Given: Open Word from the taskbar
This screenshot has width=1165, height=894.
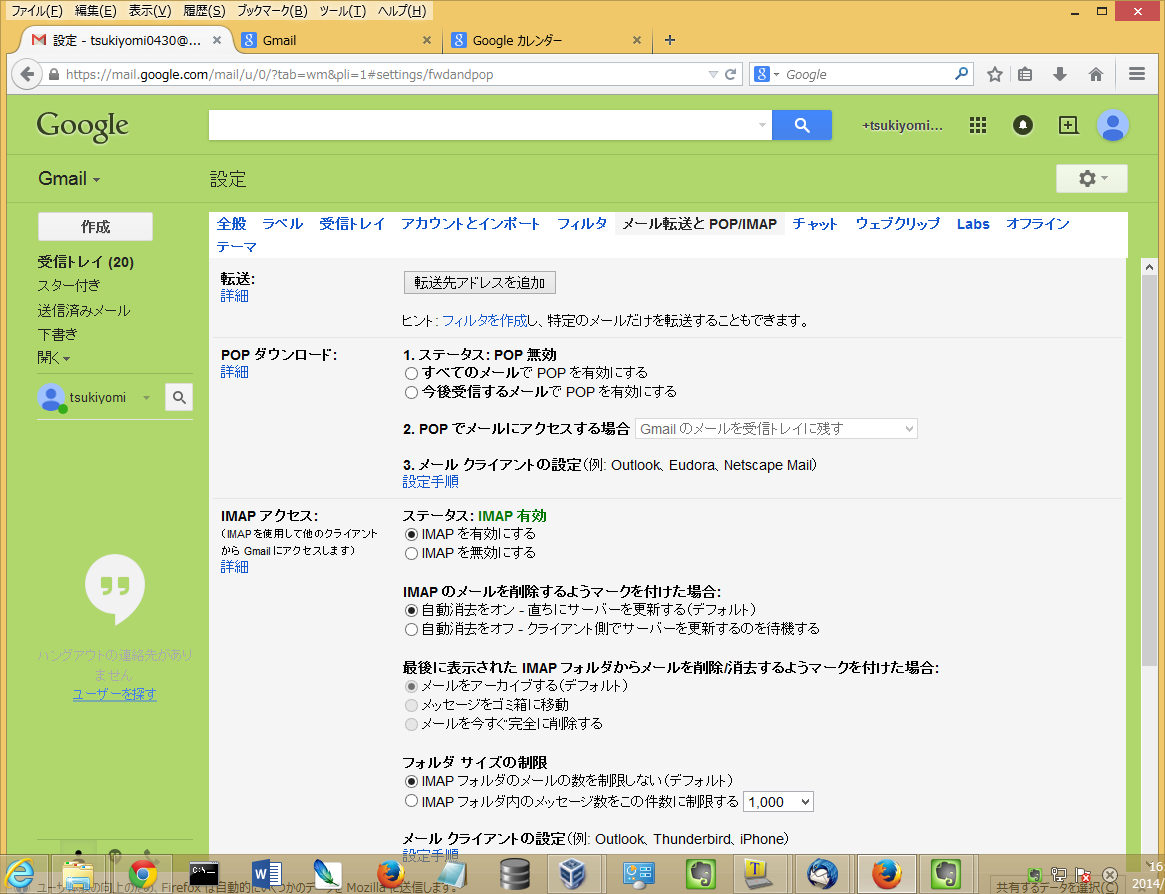Looking at the screenshot, I should [x=266, y=875].
